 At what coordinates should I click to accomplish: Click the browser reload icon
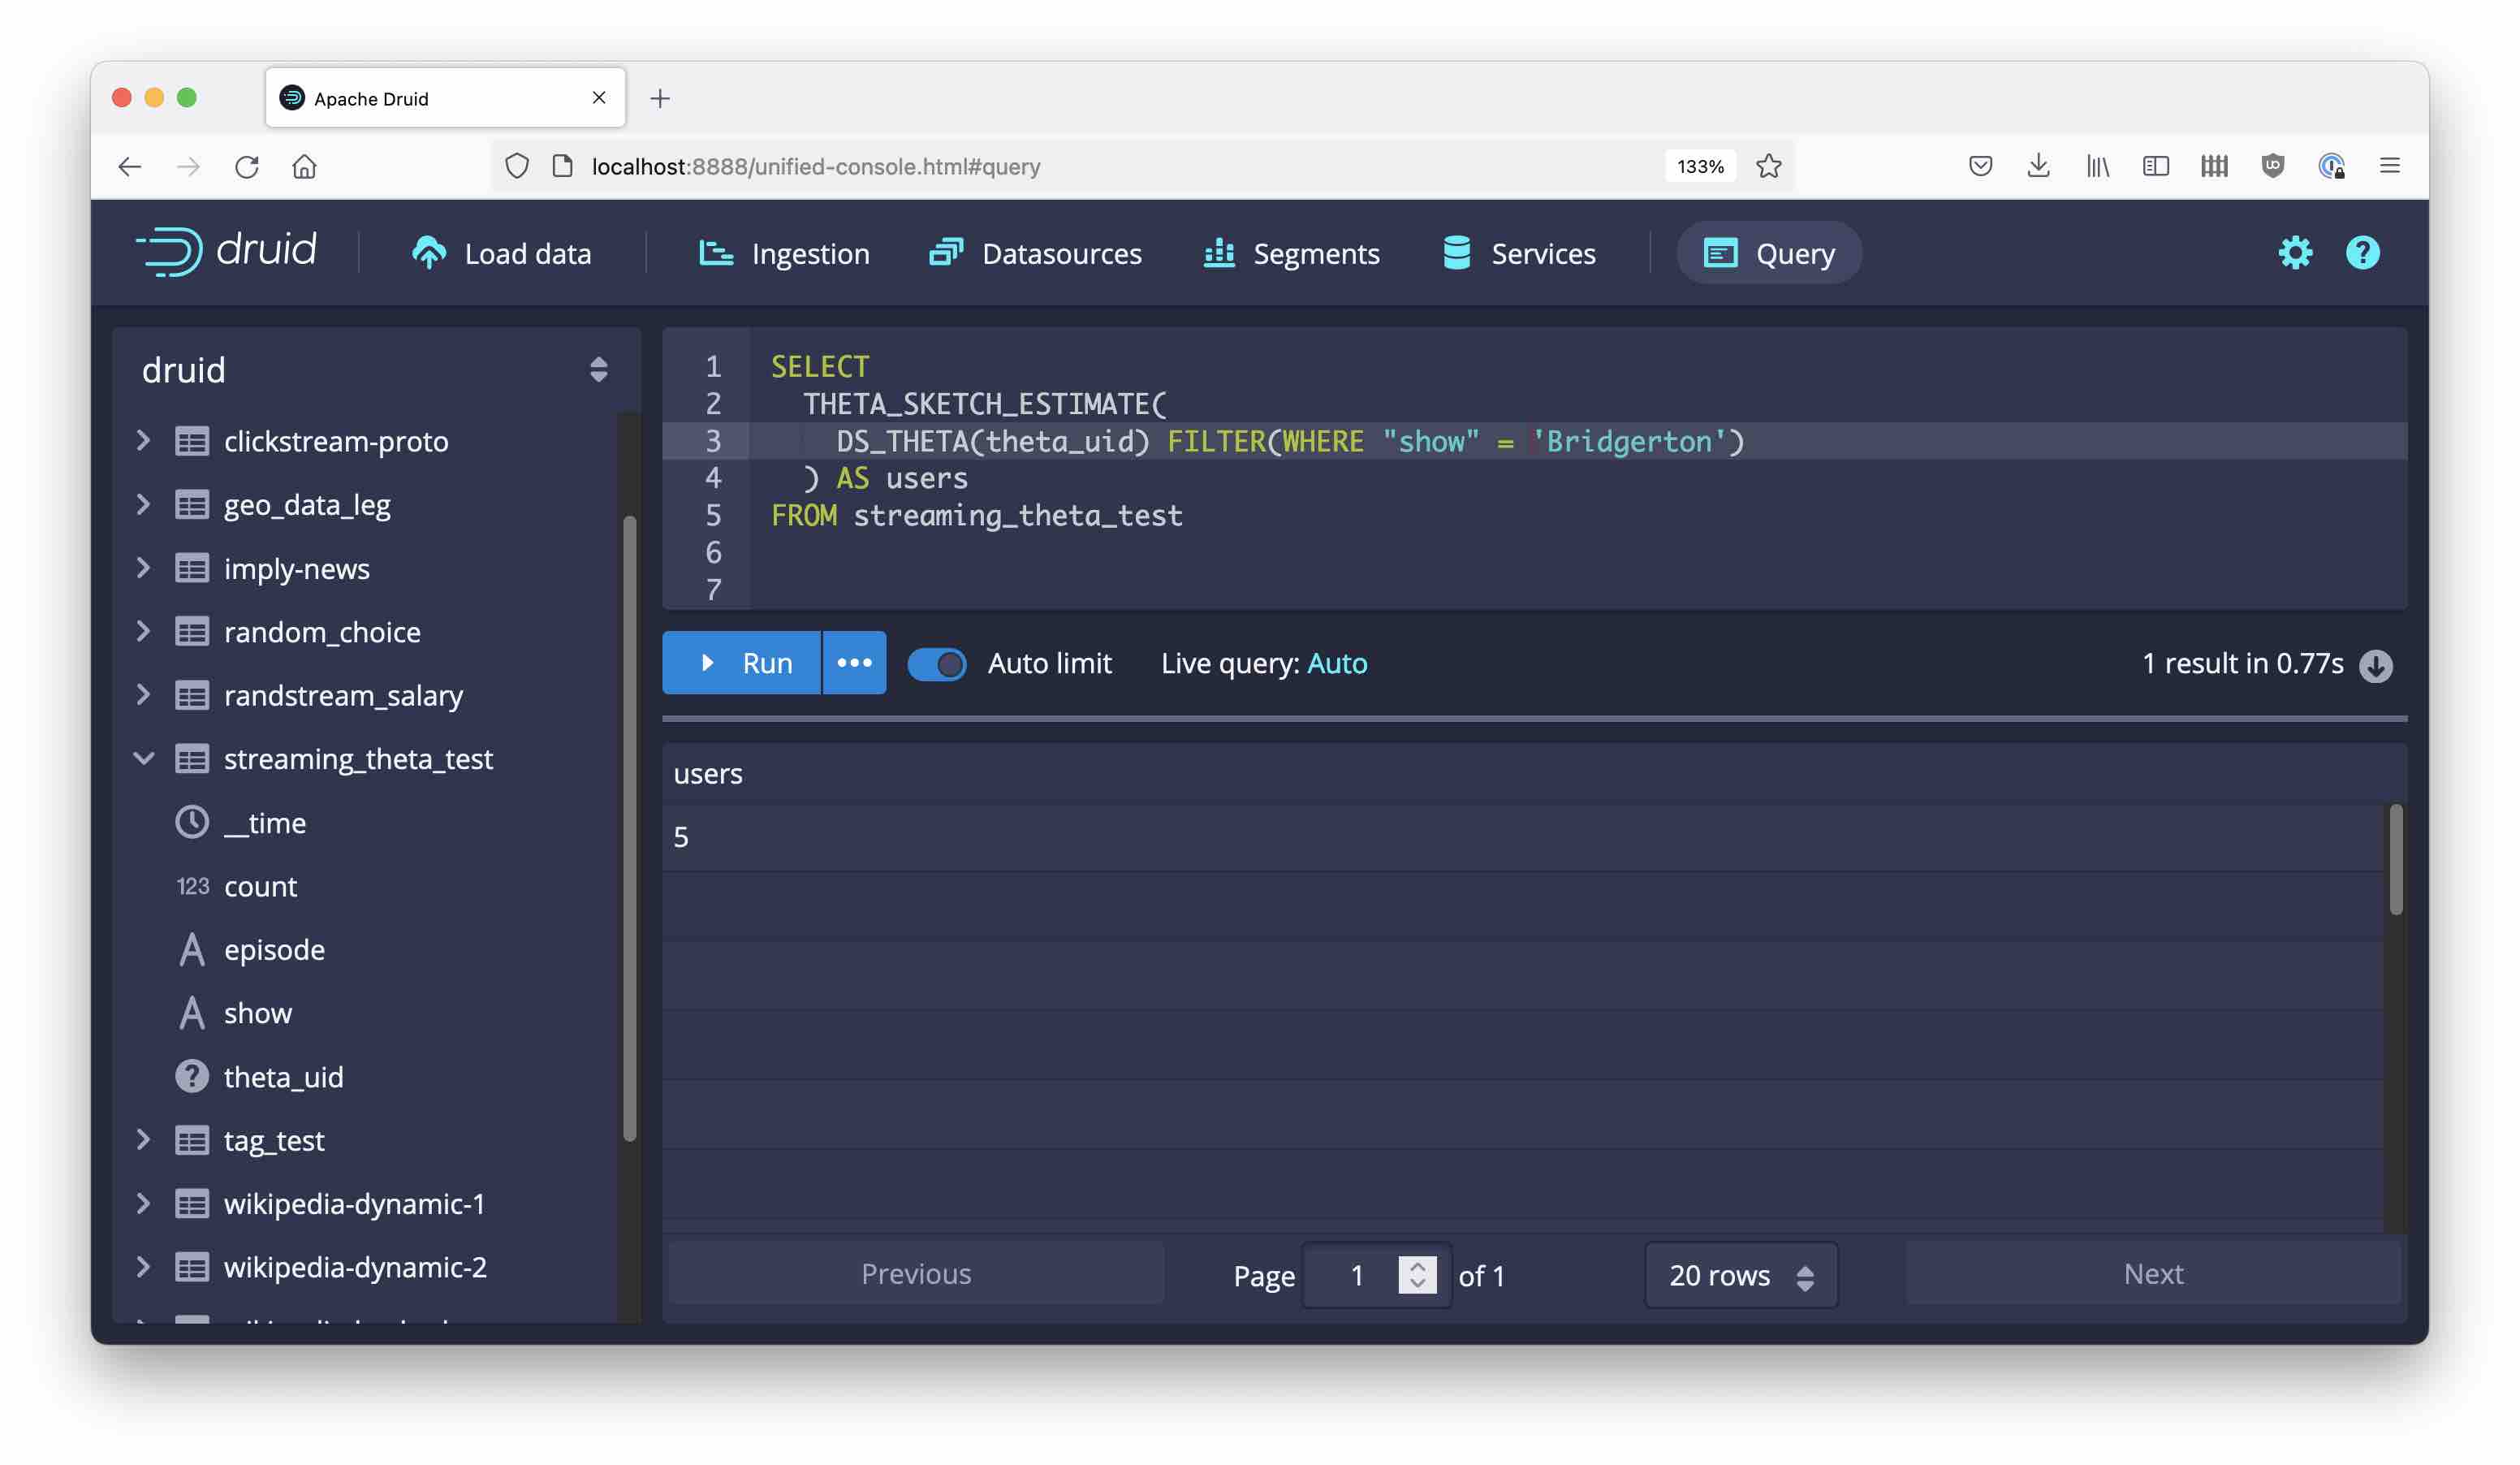click(247, 166)
